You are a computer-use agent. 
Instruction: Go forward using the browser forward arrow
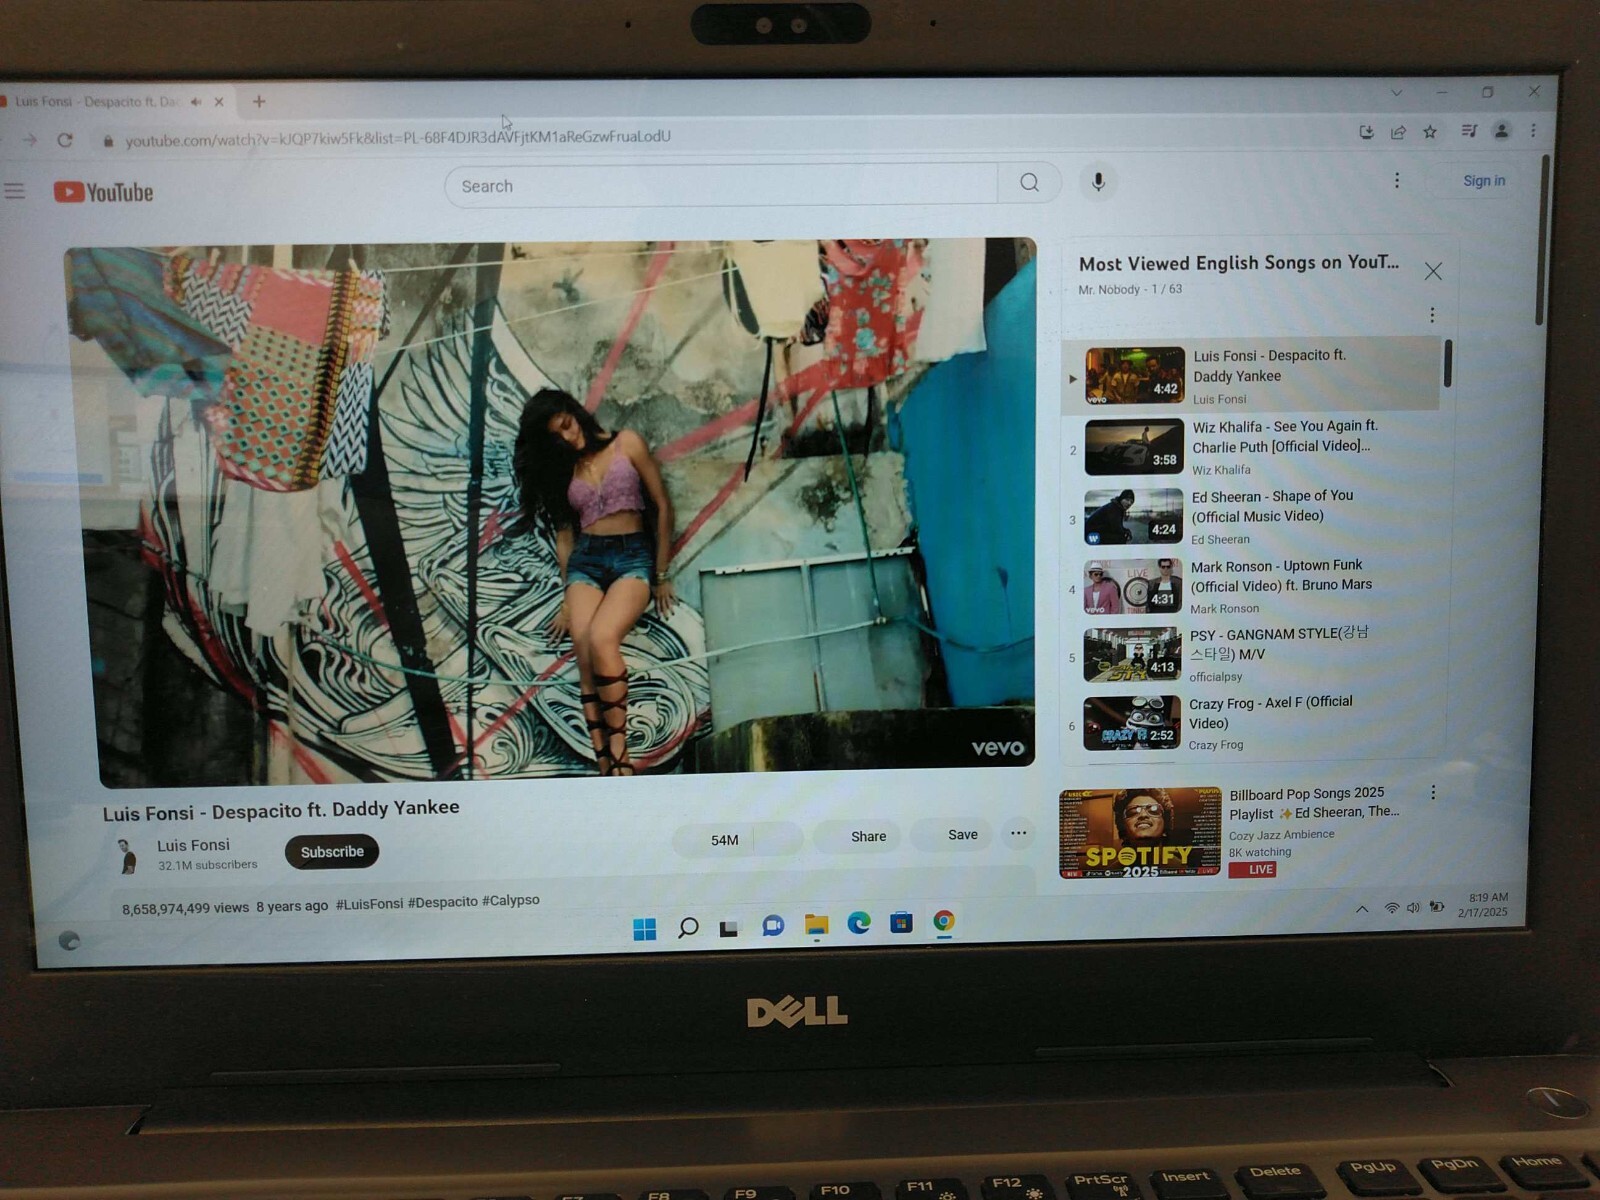[30, 140]
